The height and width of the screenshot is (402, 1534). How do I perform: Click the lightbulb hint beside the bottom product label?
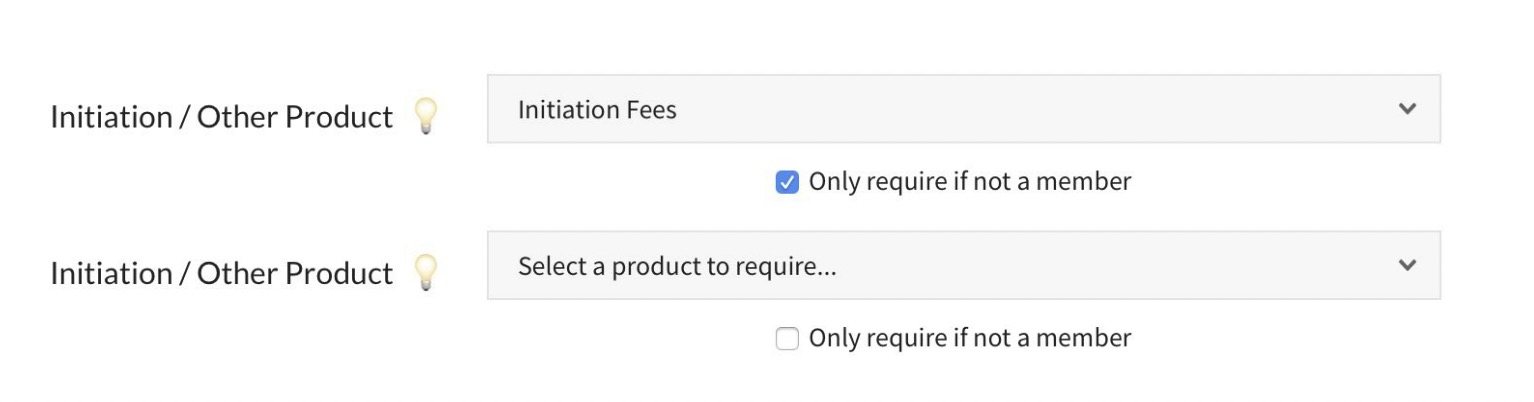(x=426, y=272)
